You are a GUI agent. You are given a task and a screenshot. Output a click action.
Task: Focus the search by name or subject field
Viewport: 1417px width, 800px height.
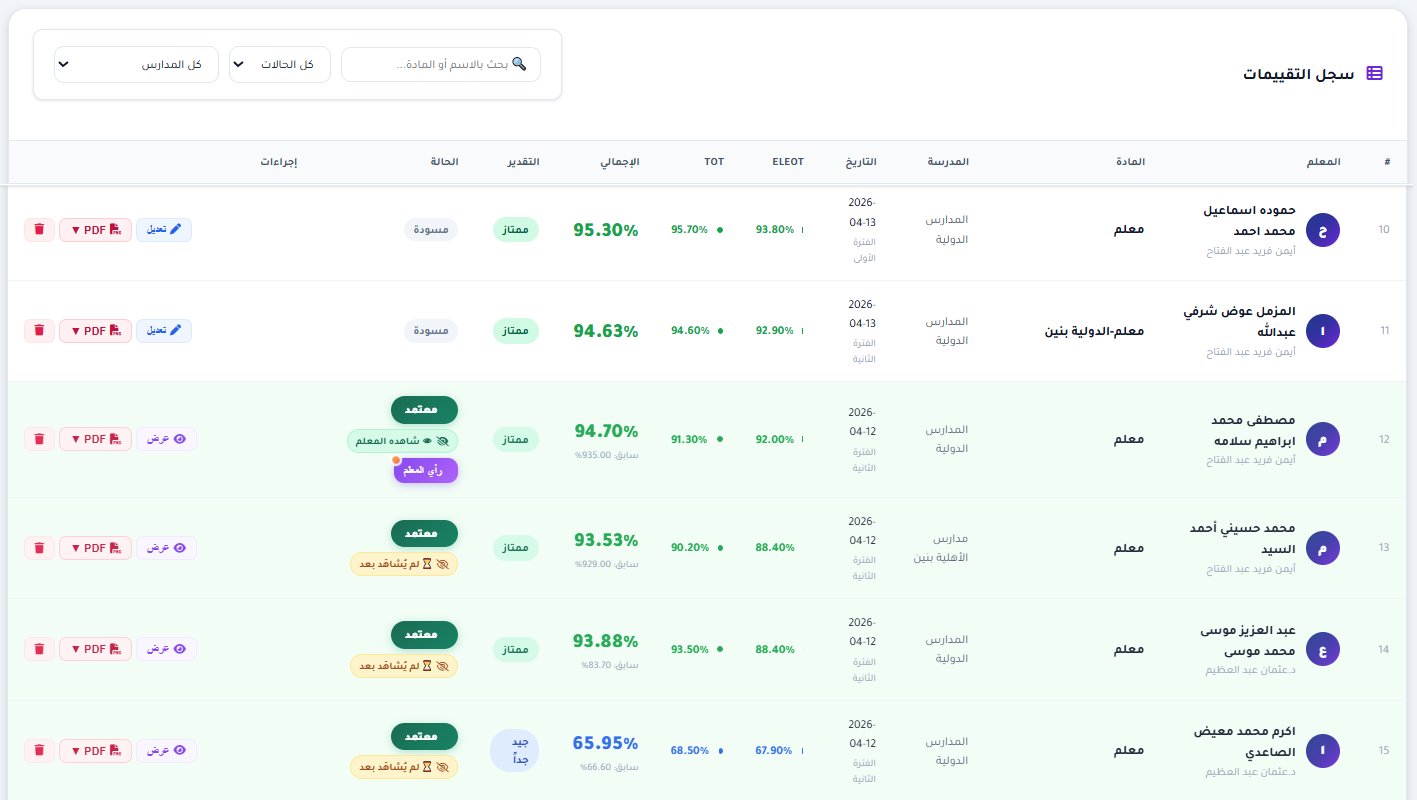[x=440, y=65]
